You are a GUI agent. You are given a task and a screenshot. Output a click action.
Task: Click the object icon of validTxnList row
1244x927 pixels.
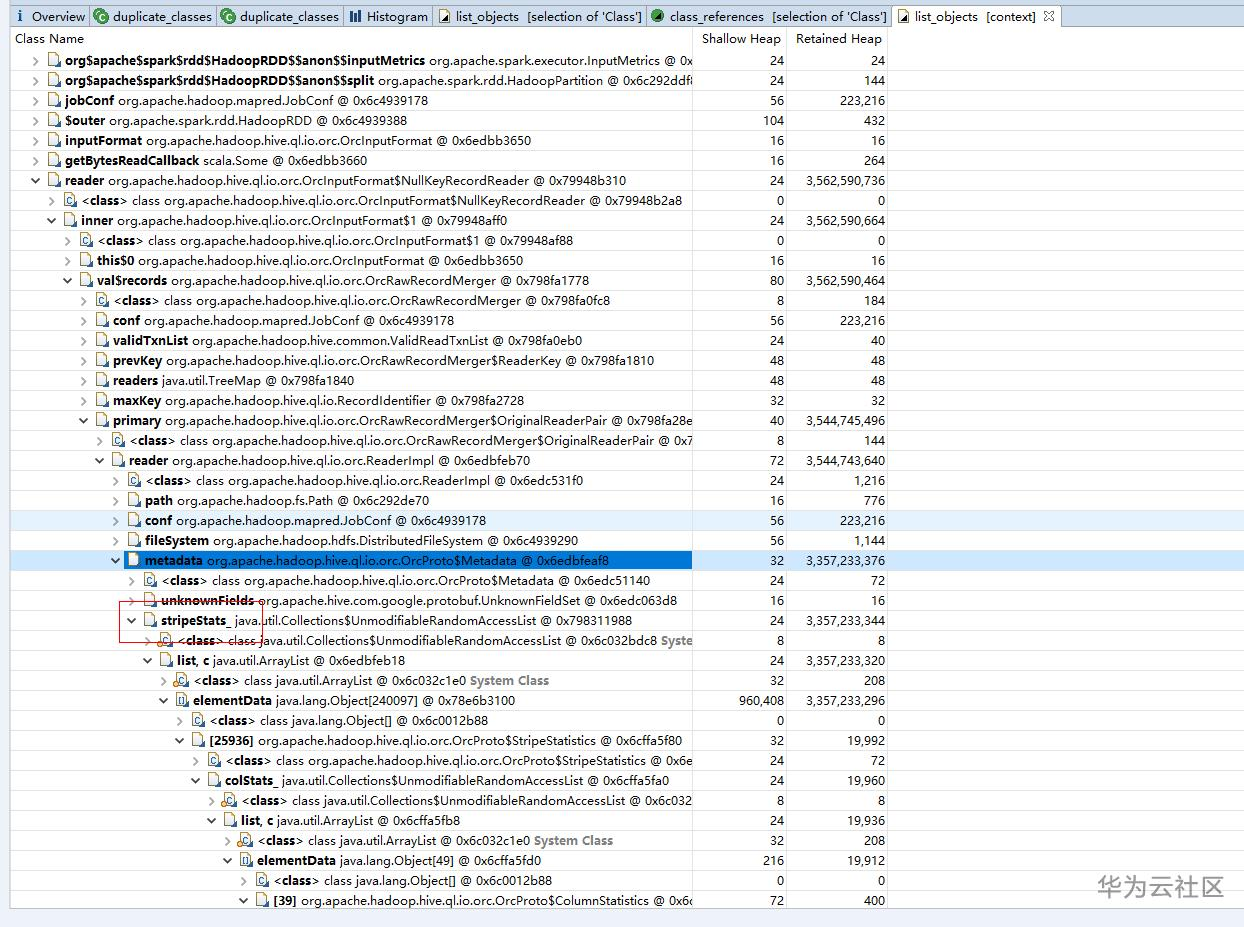102,340
